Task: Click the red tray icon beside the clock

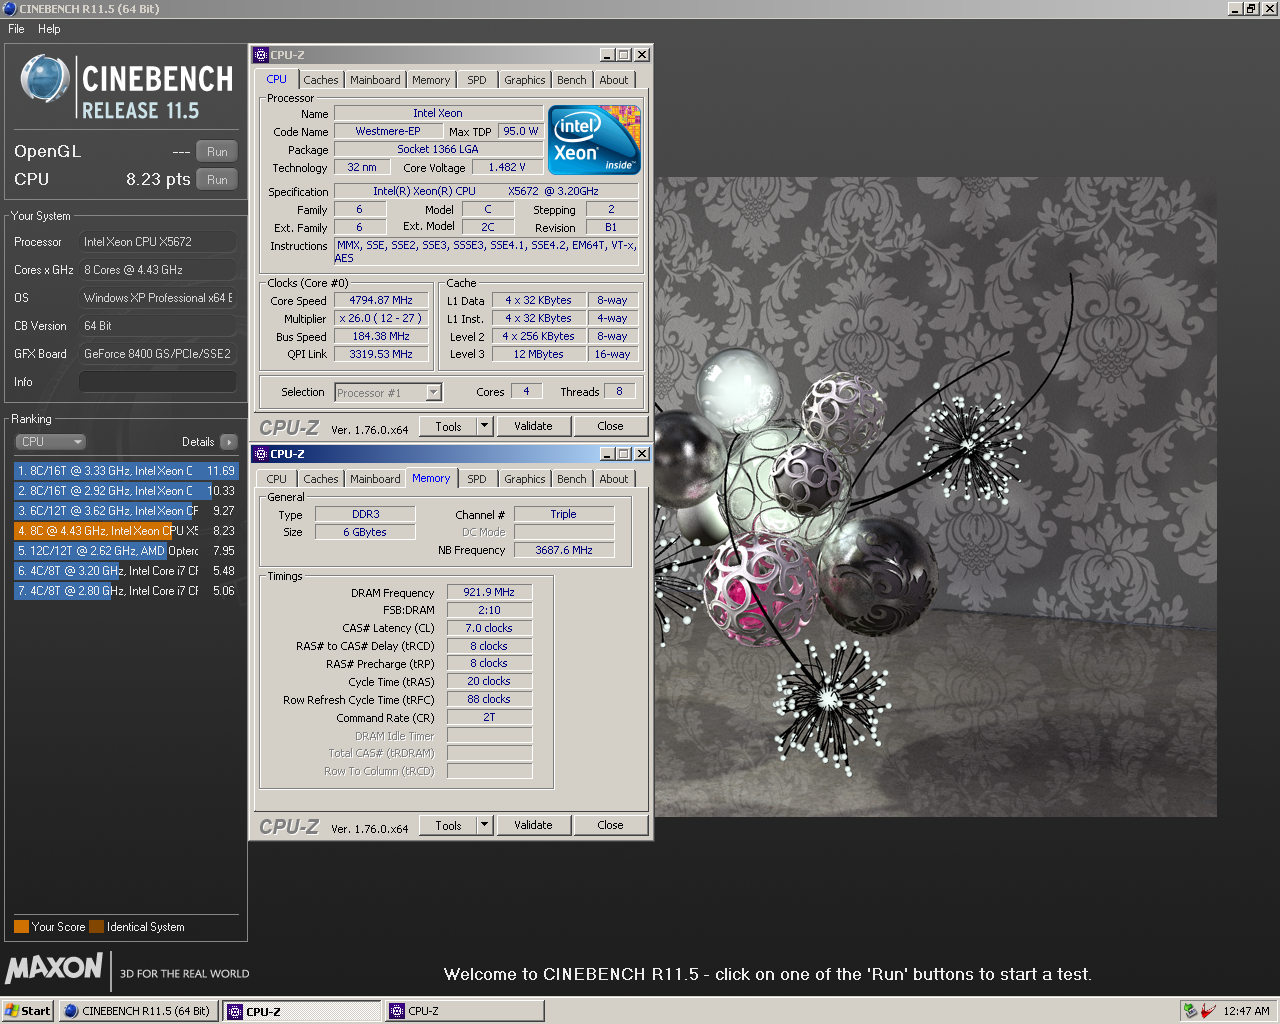Action: tap(1208, 1011)
